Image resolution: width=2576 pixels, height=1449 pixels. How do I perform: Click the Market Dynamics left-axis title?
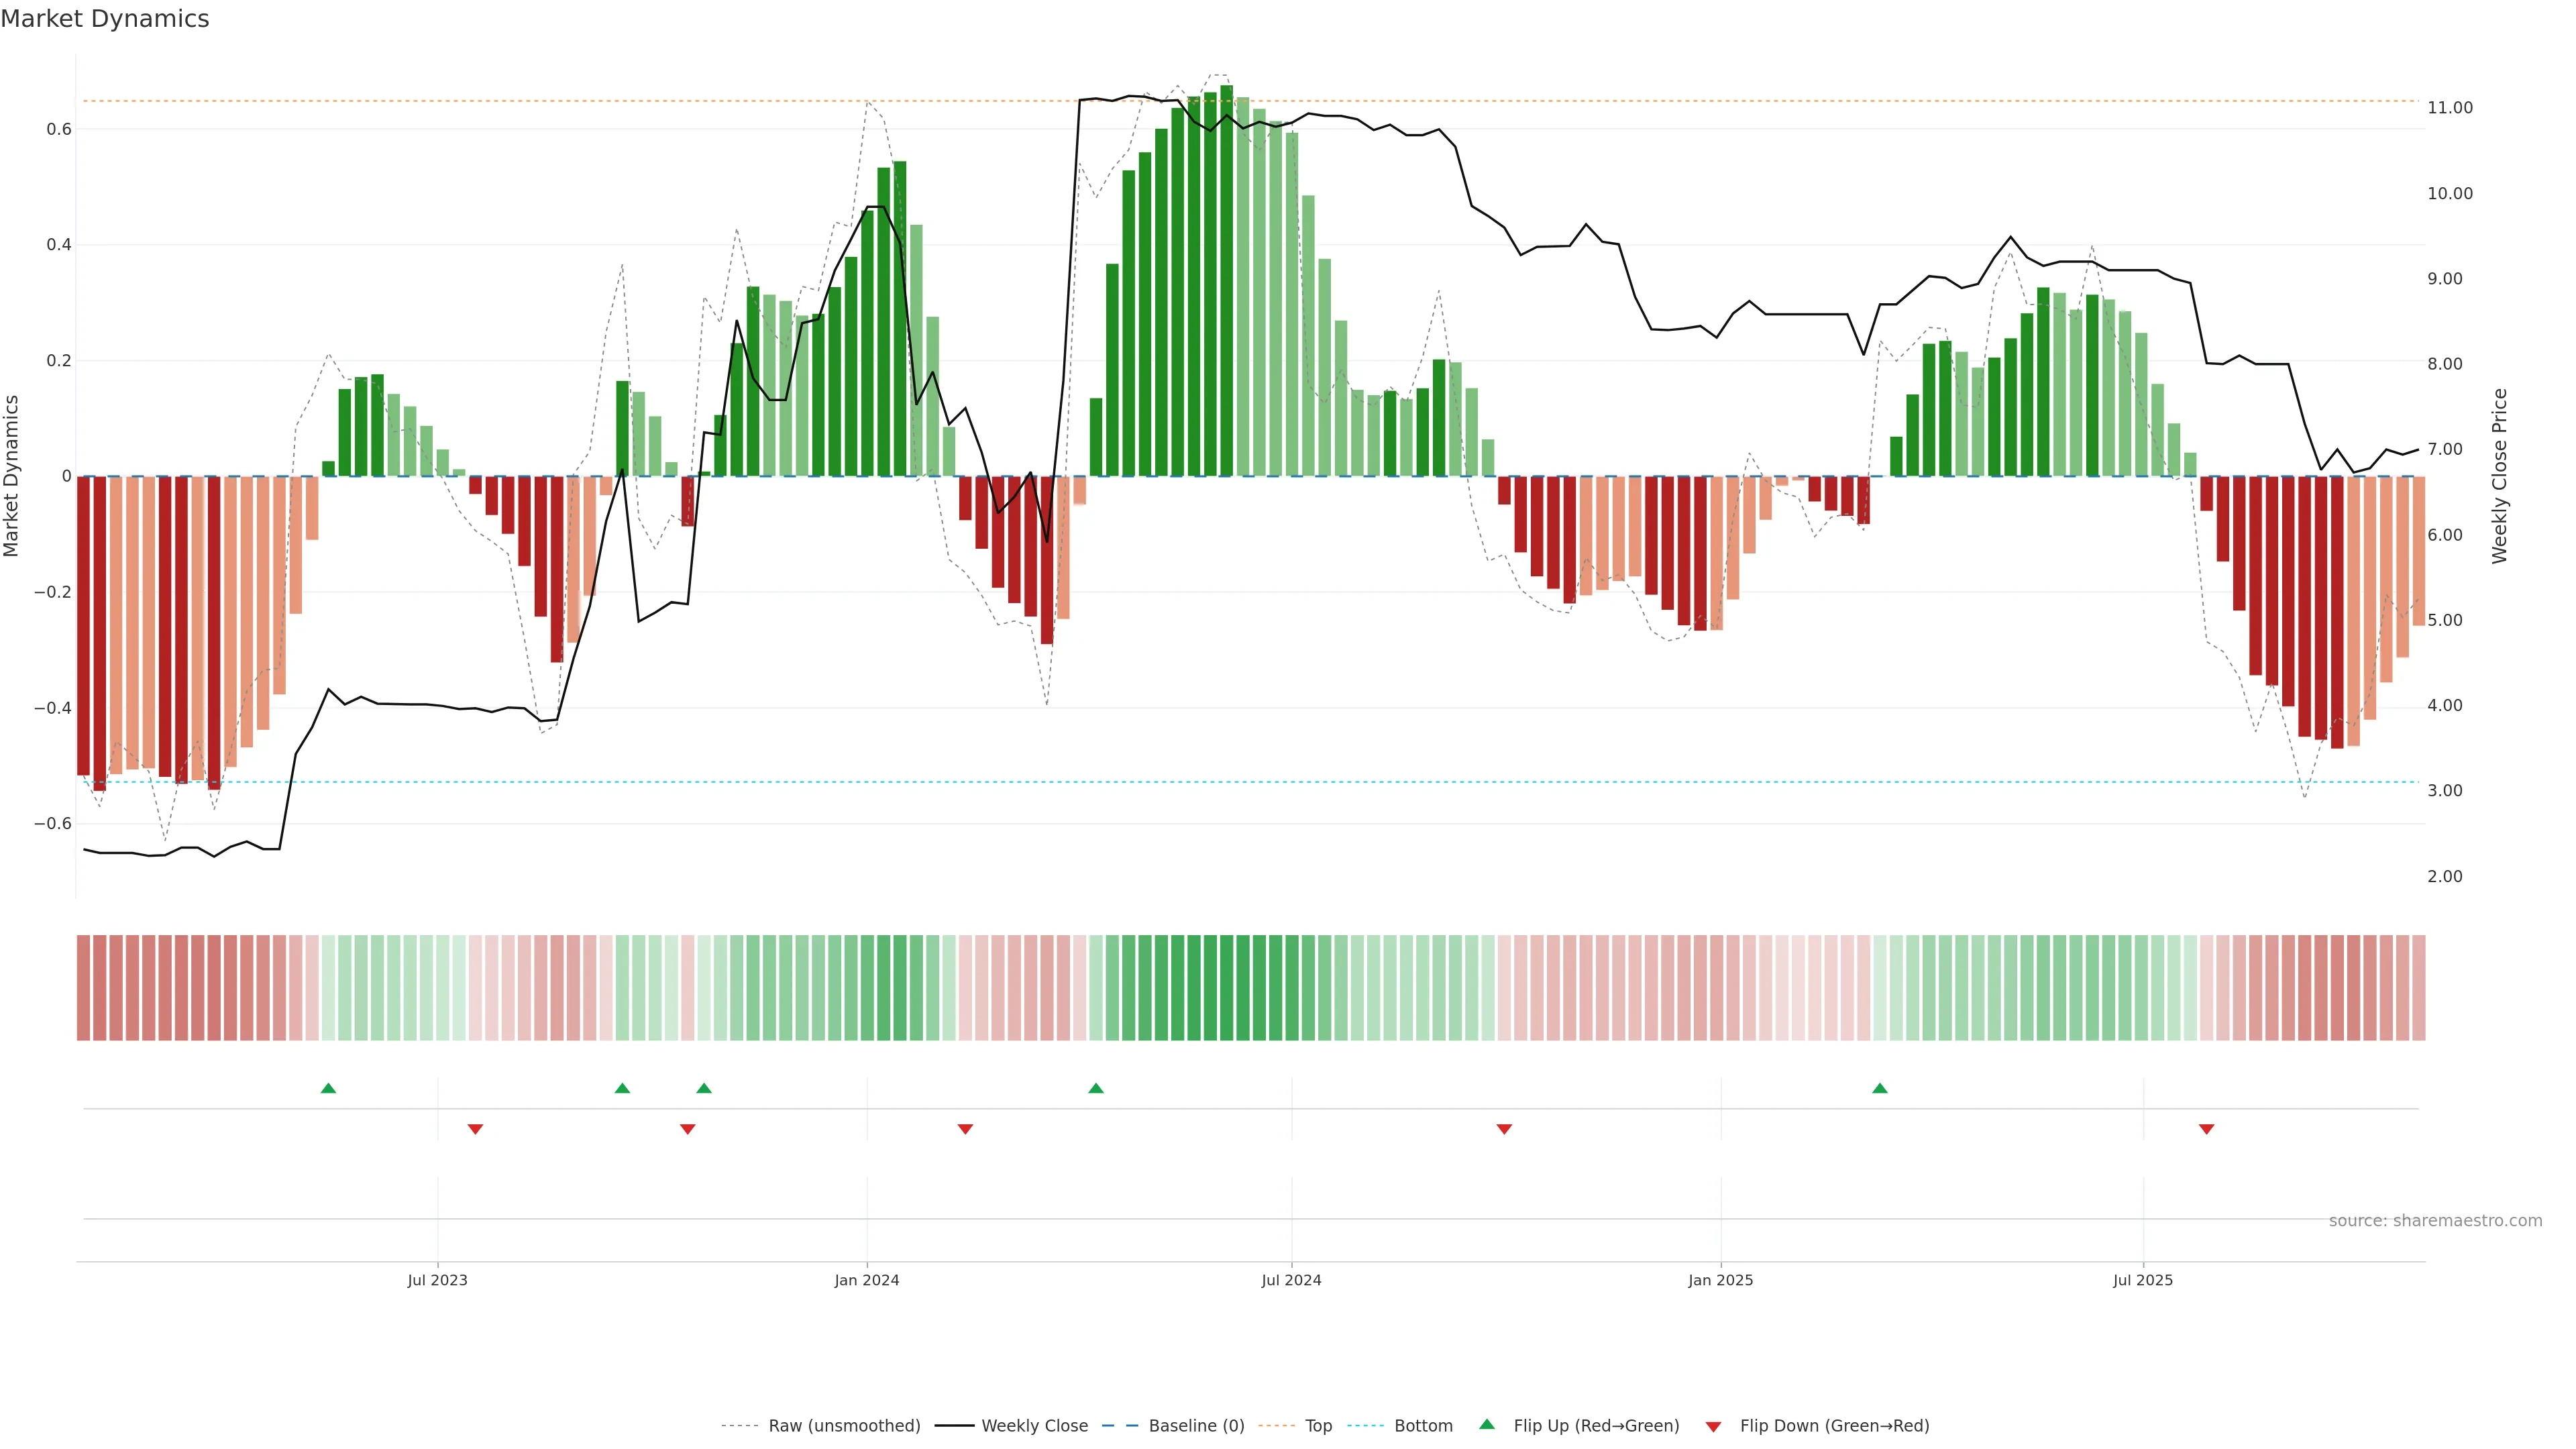click(12, 476)
